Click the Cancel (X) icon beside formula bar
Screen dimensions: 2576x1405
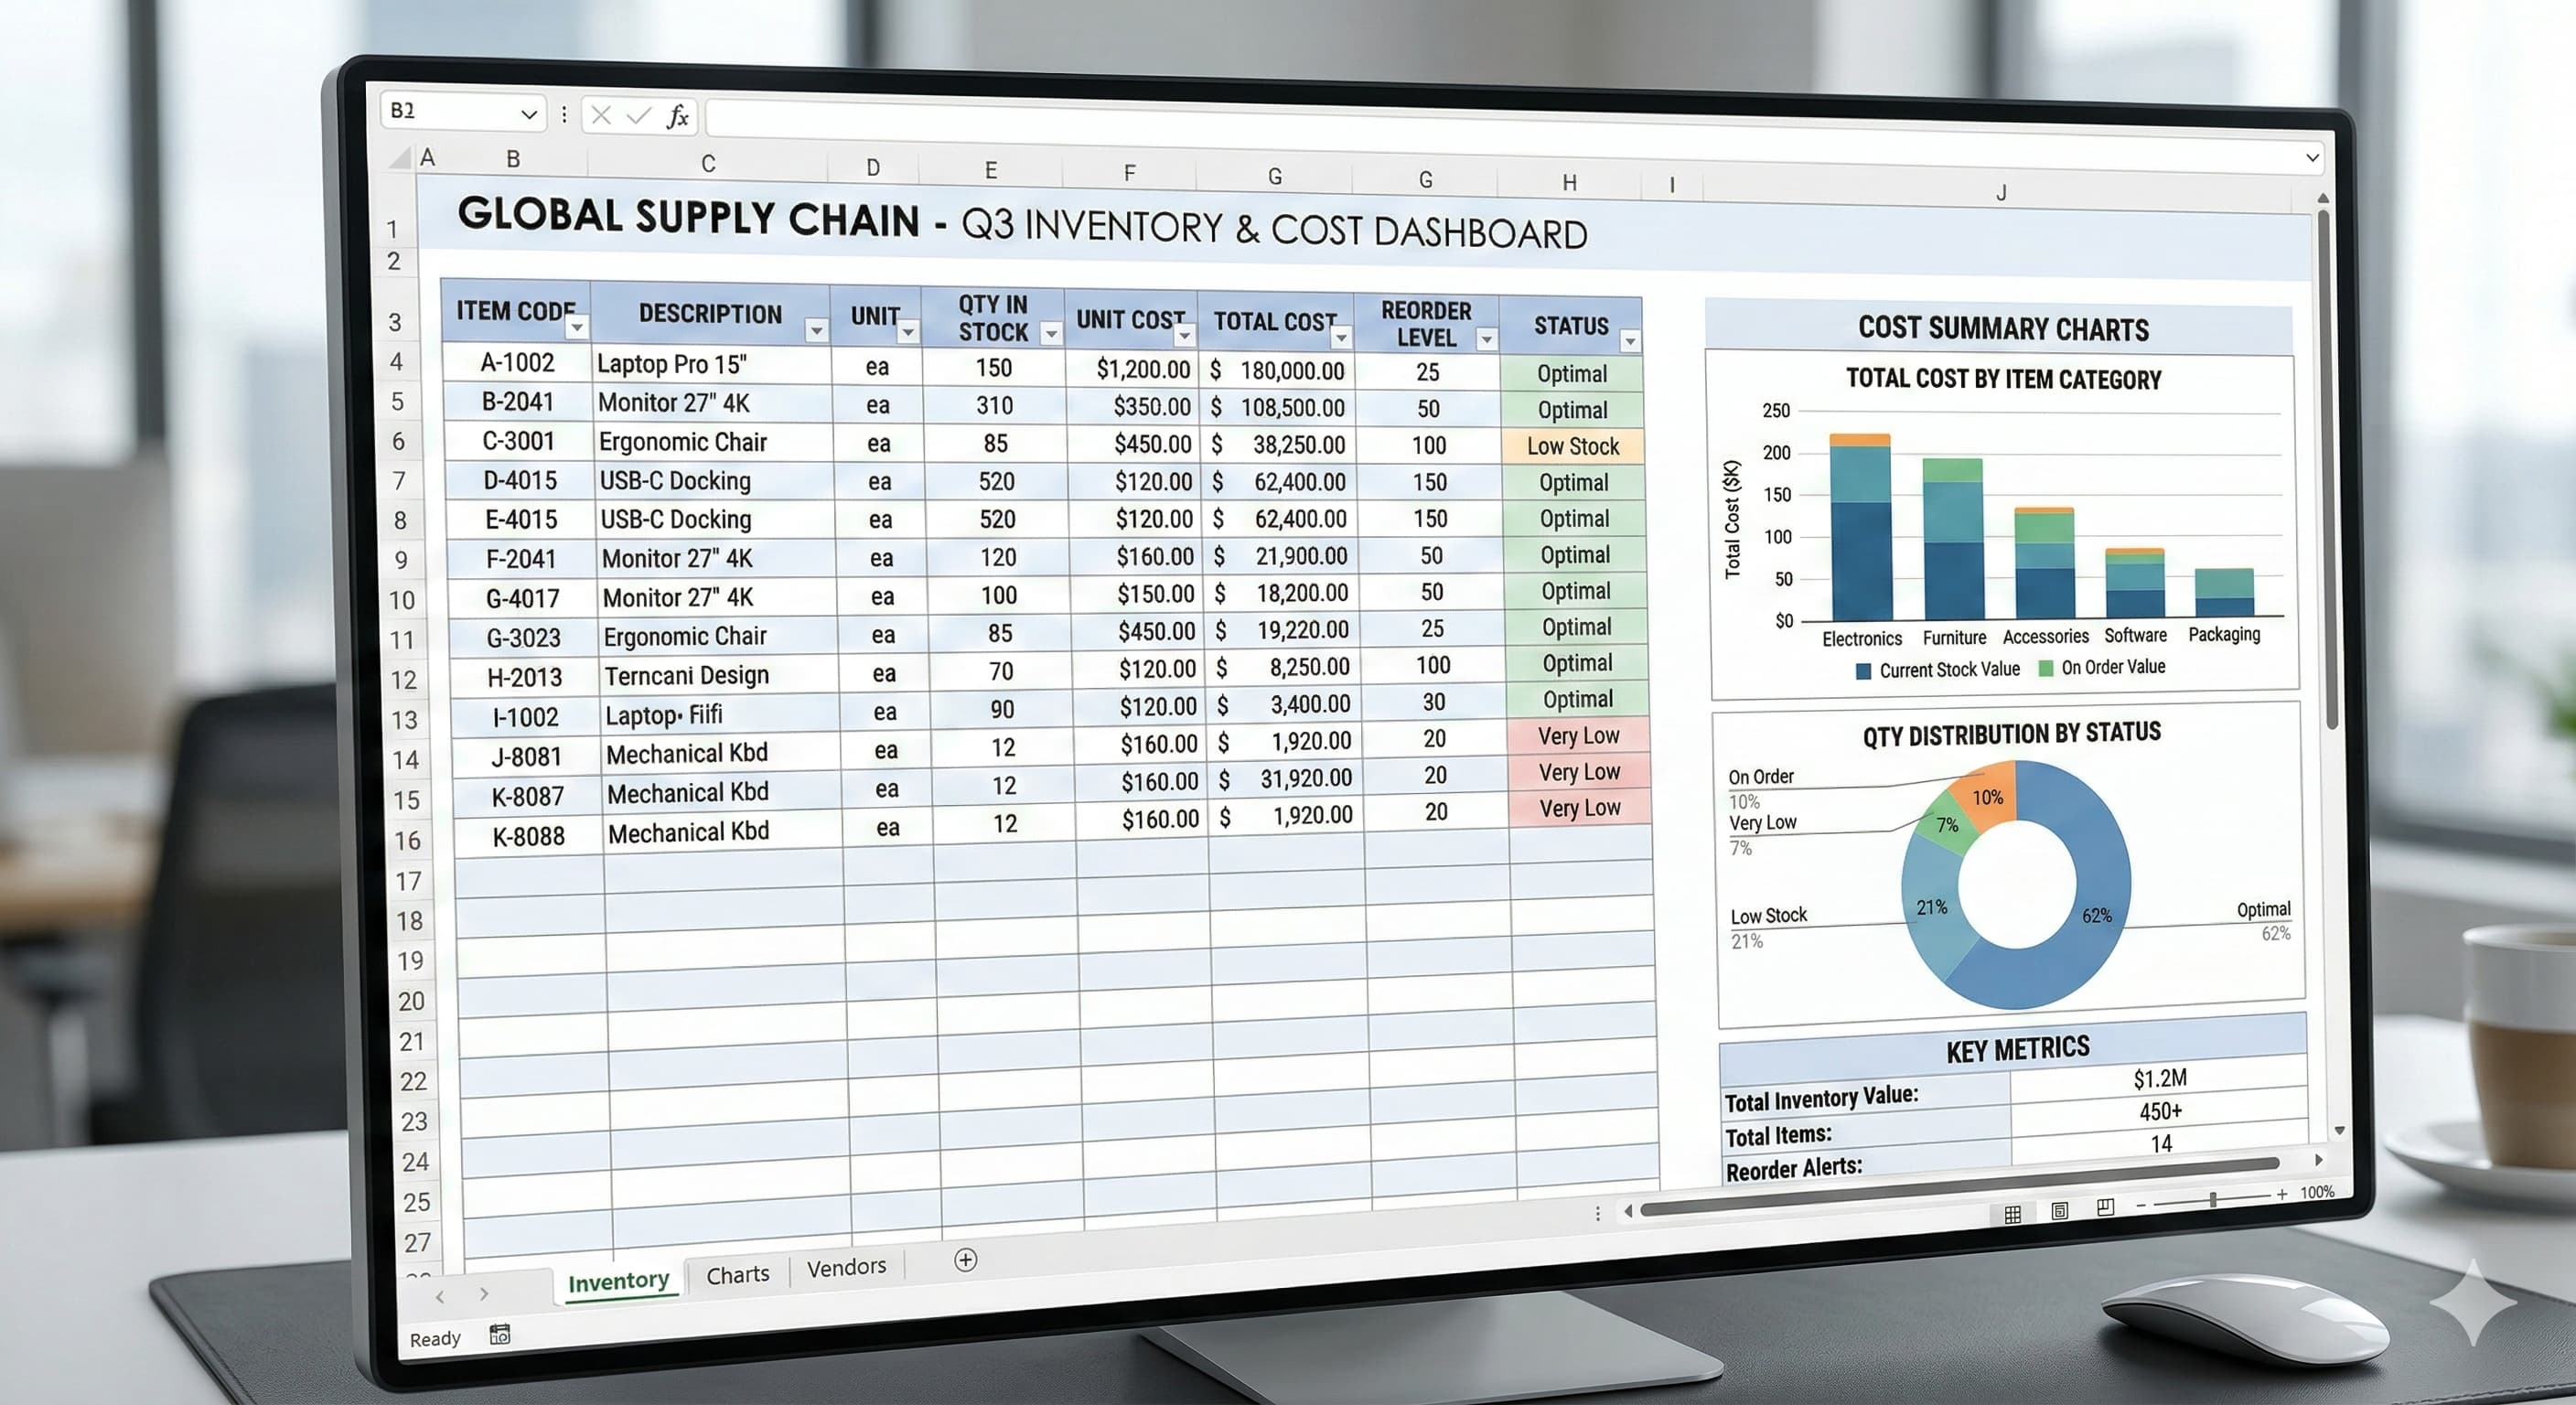601,116
